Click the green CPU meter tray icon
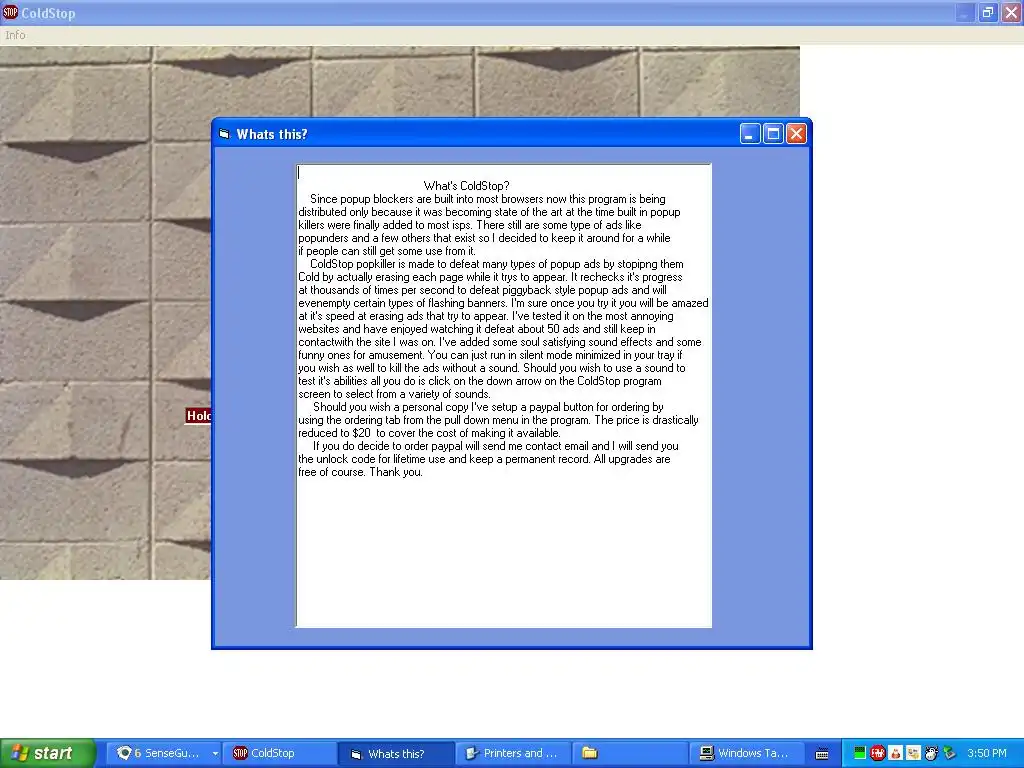Image resolution: width=1024 pixels, height=768 pixels. tap(860, 753)
